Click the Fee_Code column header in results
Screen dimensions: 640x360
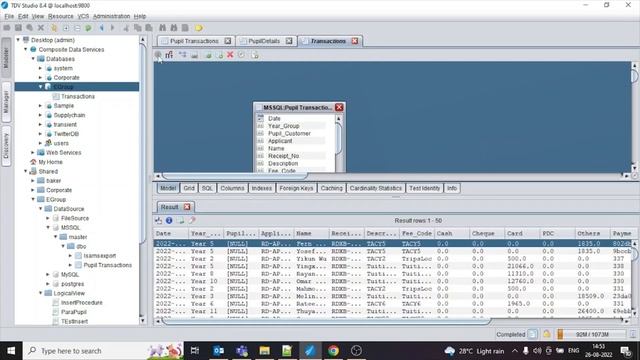417,233
